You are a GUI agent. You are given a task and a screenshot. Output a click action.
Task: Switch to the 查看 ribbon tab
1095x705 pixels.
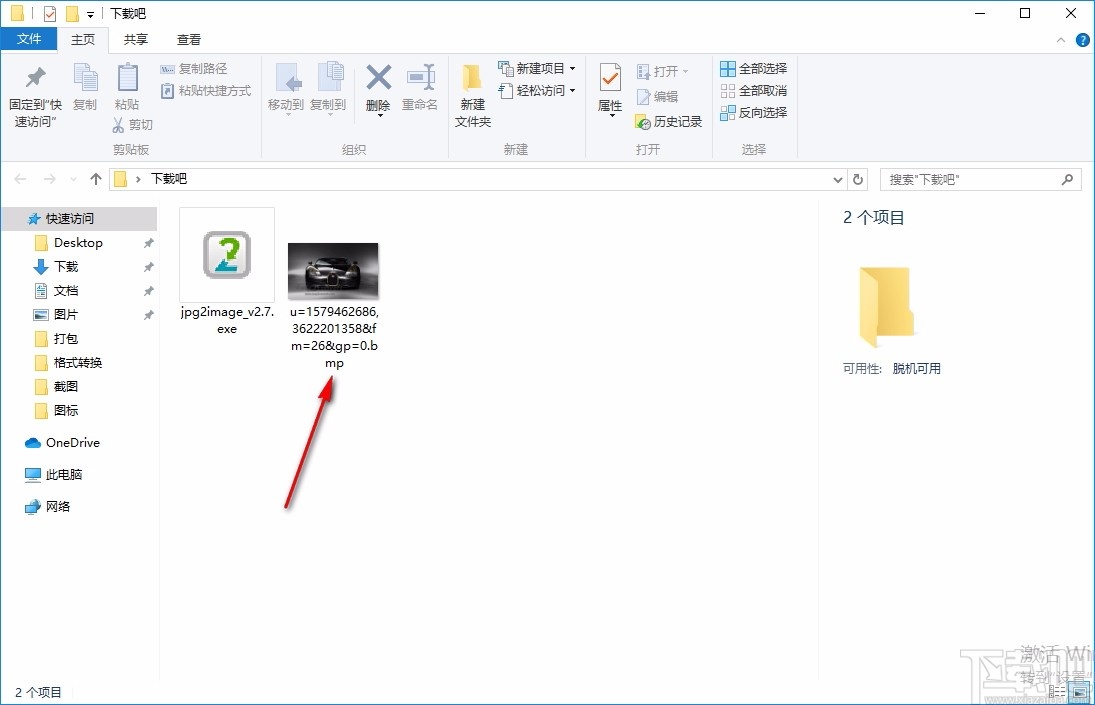click(188, 39)
